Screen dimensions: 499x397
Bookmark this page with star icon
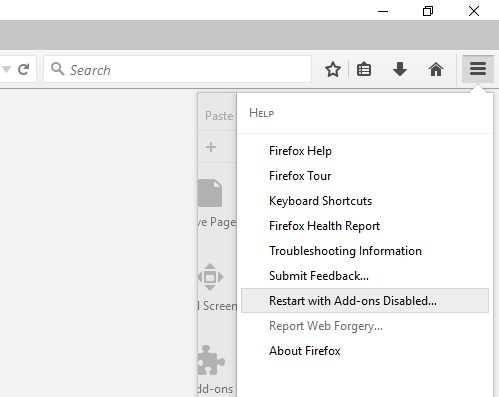click(333, 69)
